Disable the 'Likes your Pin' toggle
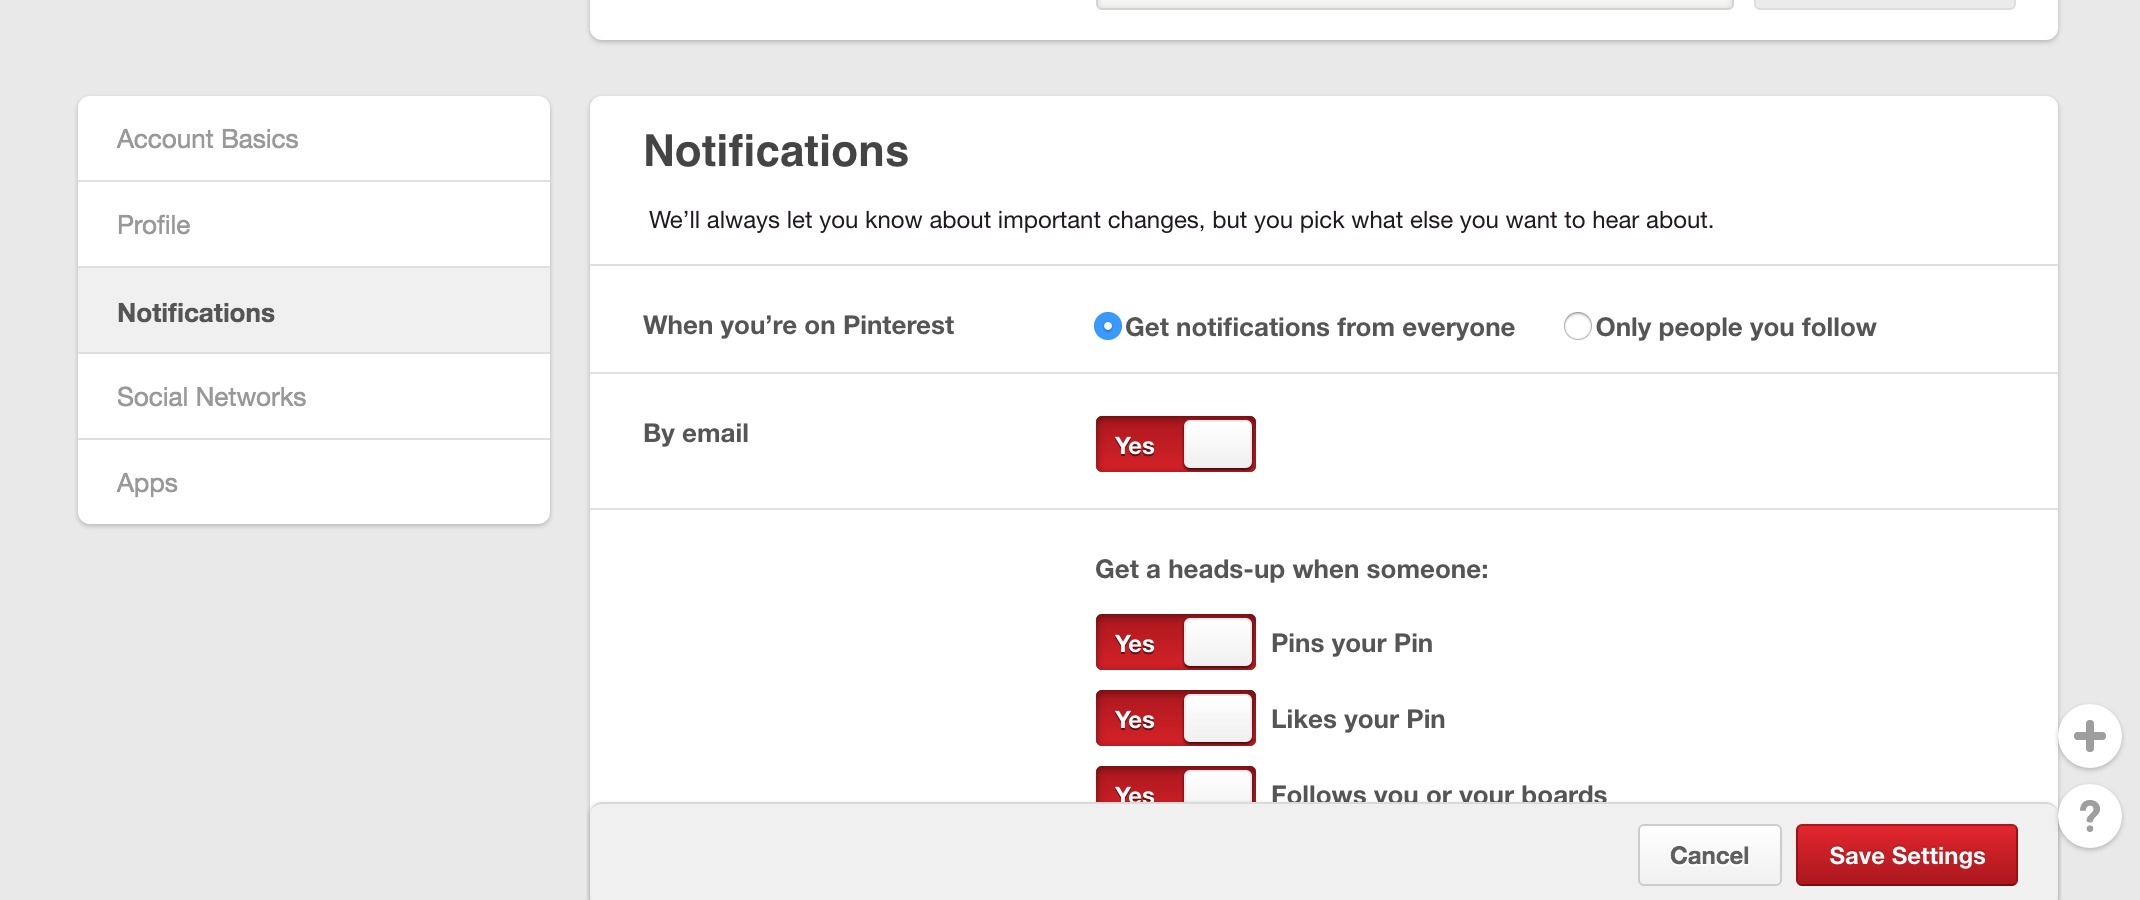Screen dimensions: 2140x900 point(1175,718)
